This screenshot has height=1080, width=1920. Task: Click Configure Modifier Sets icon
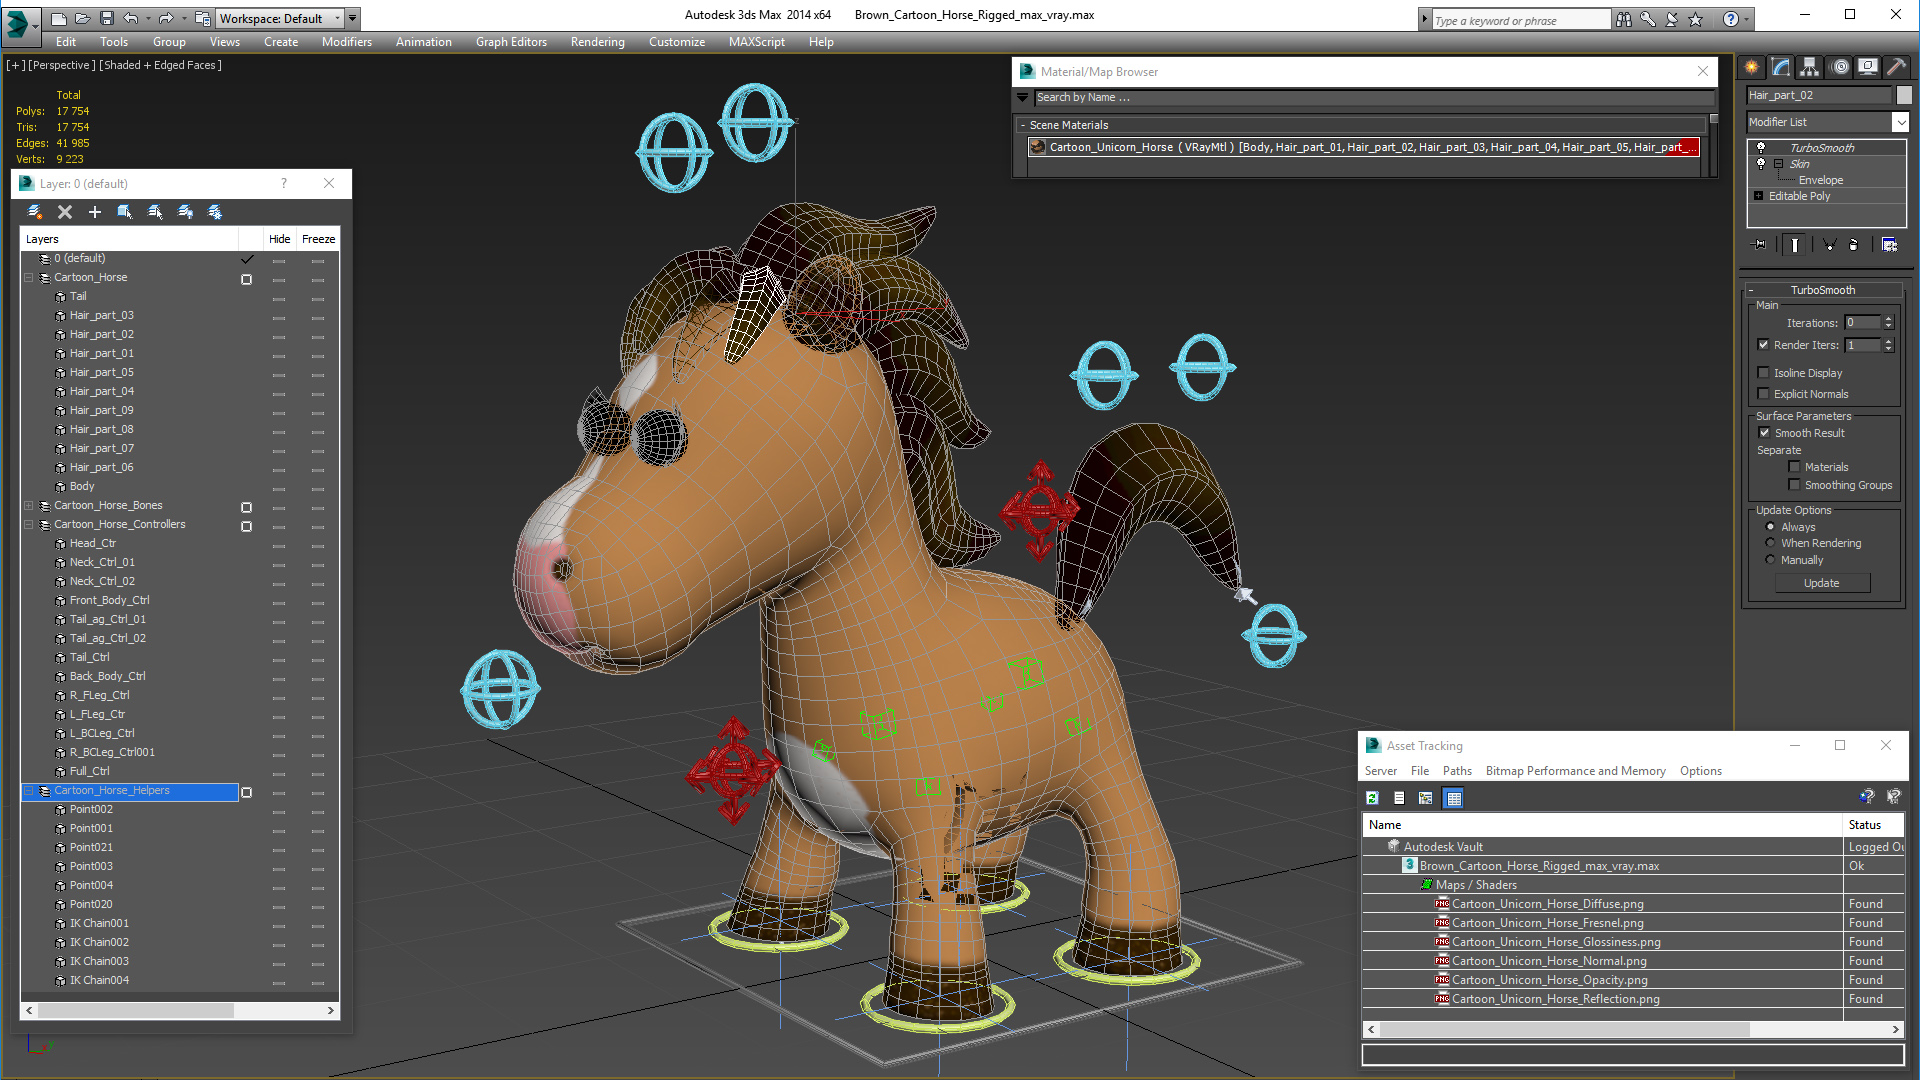pos(1889,245)
